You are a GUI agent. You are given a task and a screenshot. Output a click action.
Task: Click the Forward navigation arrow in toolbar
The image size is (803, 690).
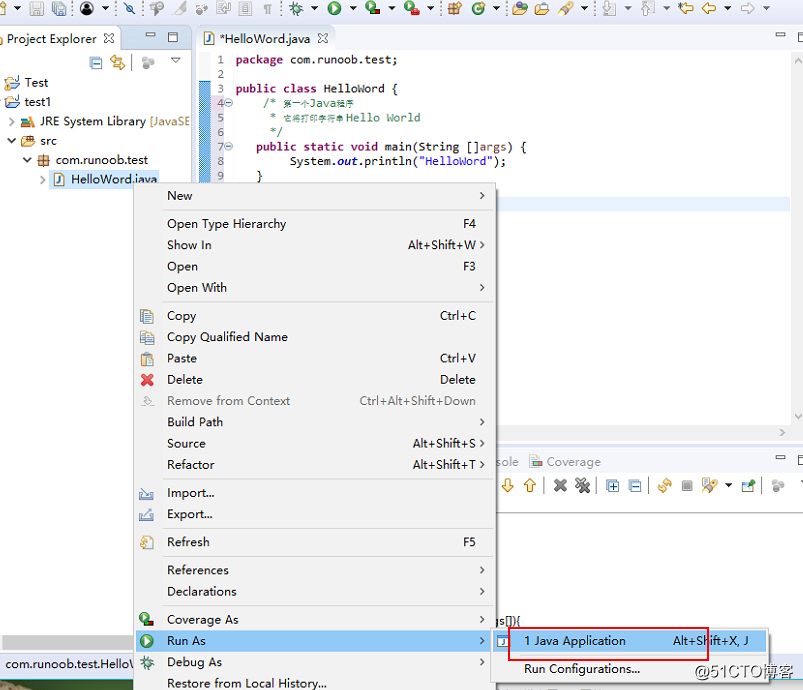click(x=748, y=8)
